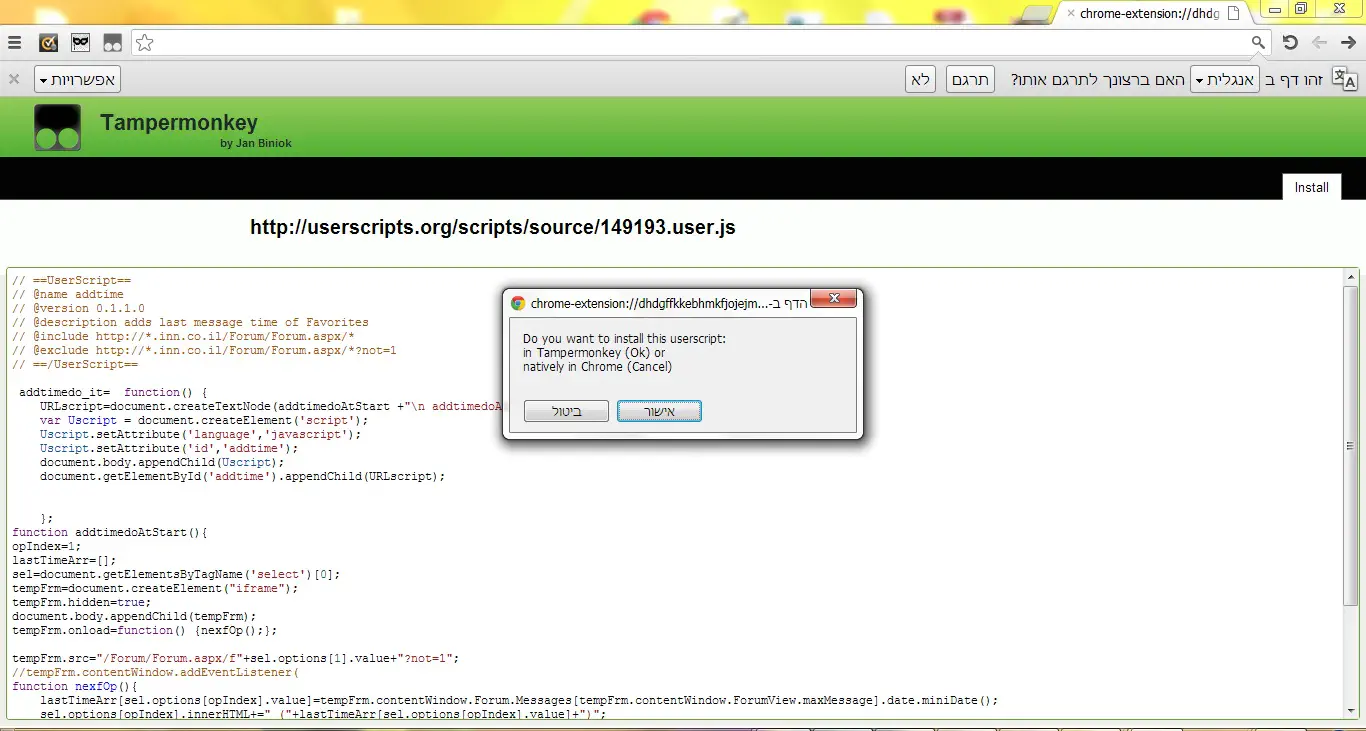Click the magnifier icon in address bar
Viewport: 1366px width, 731px height.
coord(1258,43)
